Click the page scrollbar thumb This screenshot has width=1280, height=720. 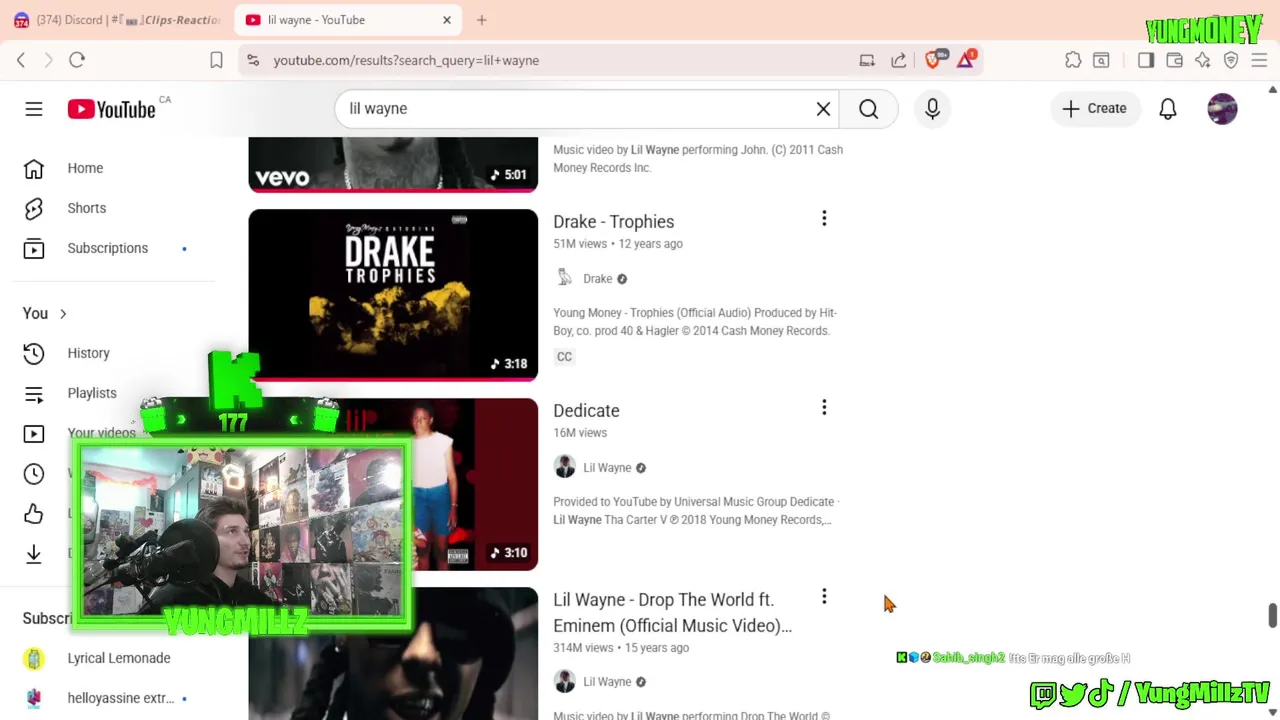pyautogui.click(x=1272, y=616)
